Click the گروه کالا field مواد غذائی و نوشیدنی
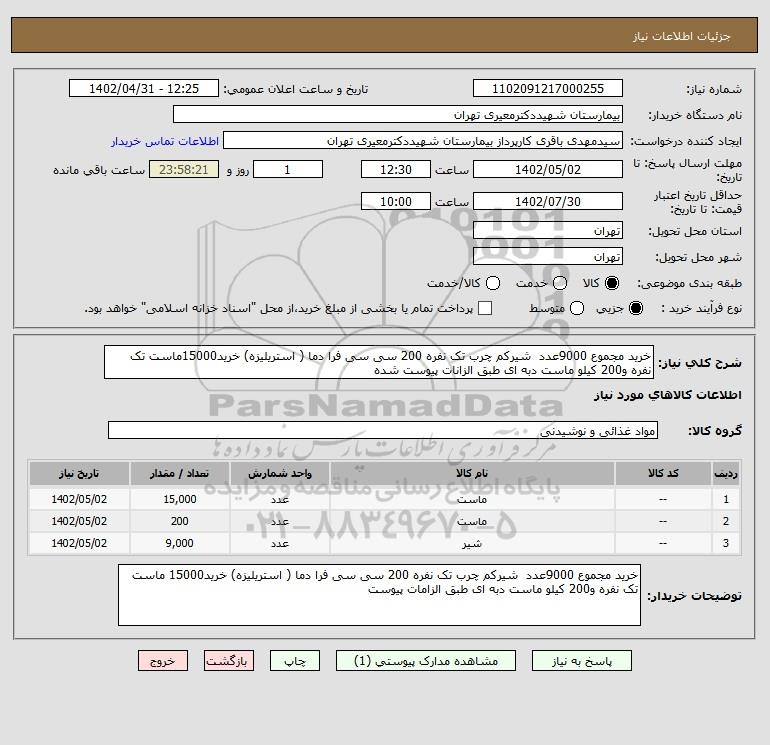770x745 pixels. (383, 430)
